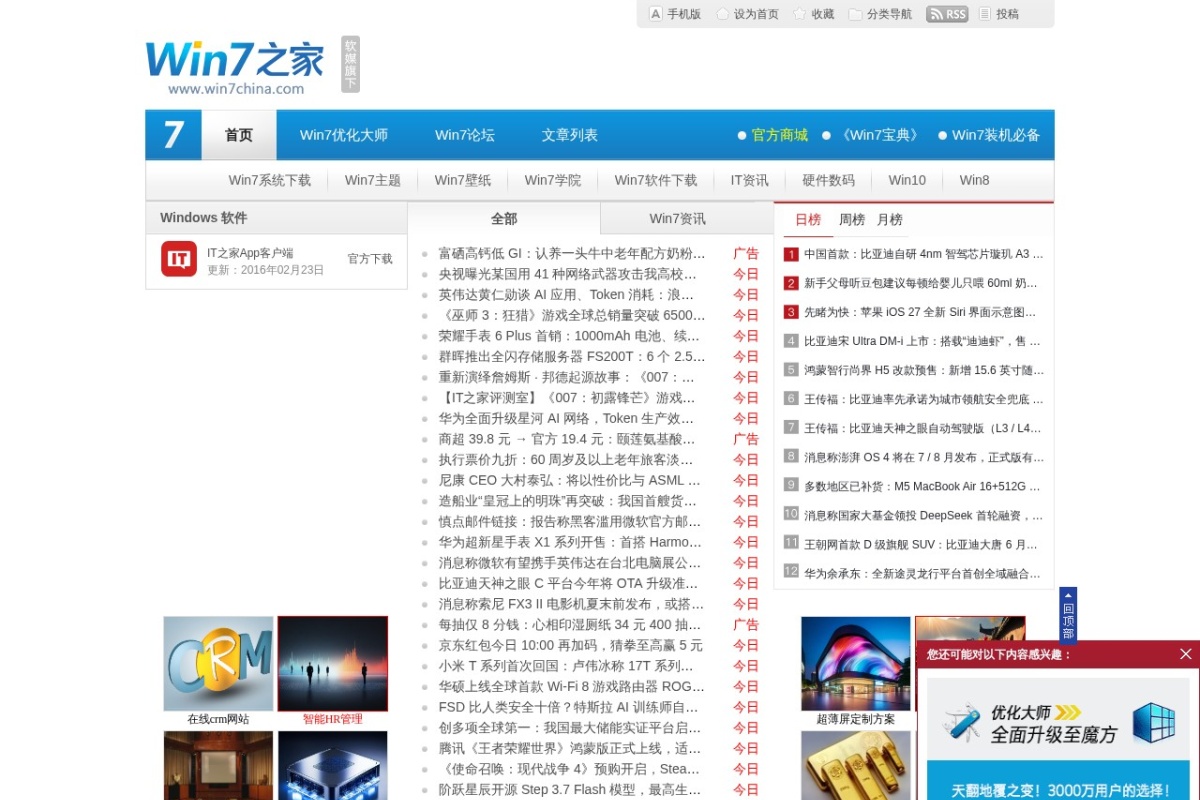This screenshot has height=800, width=1200.
Task: Open the 手机版 mobile version icon link
Action: pos(656,14)
